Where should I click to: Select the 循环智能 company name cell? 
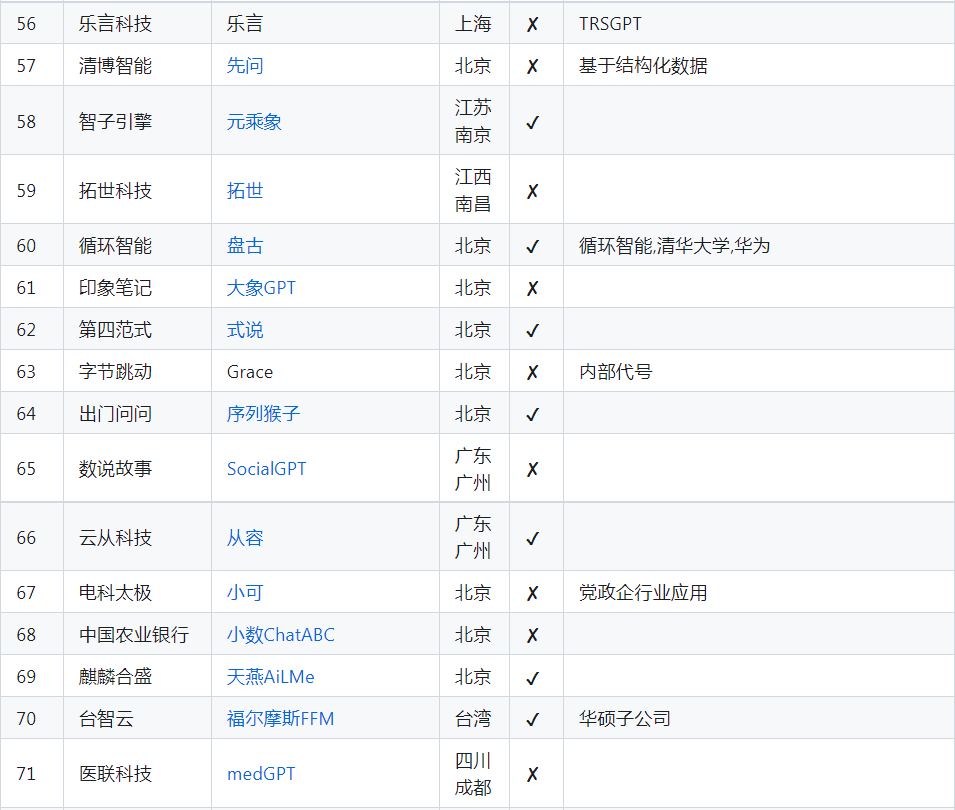[x=137, y=245]
